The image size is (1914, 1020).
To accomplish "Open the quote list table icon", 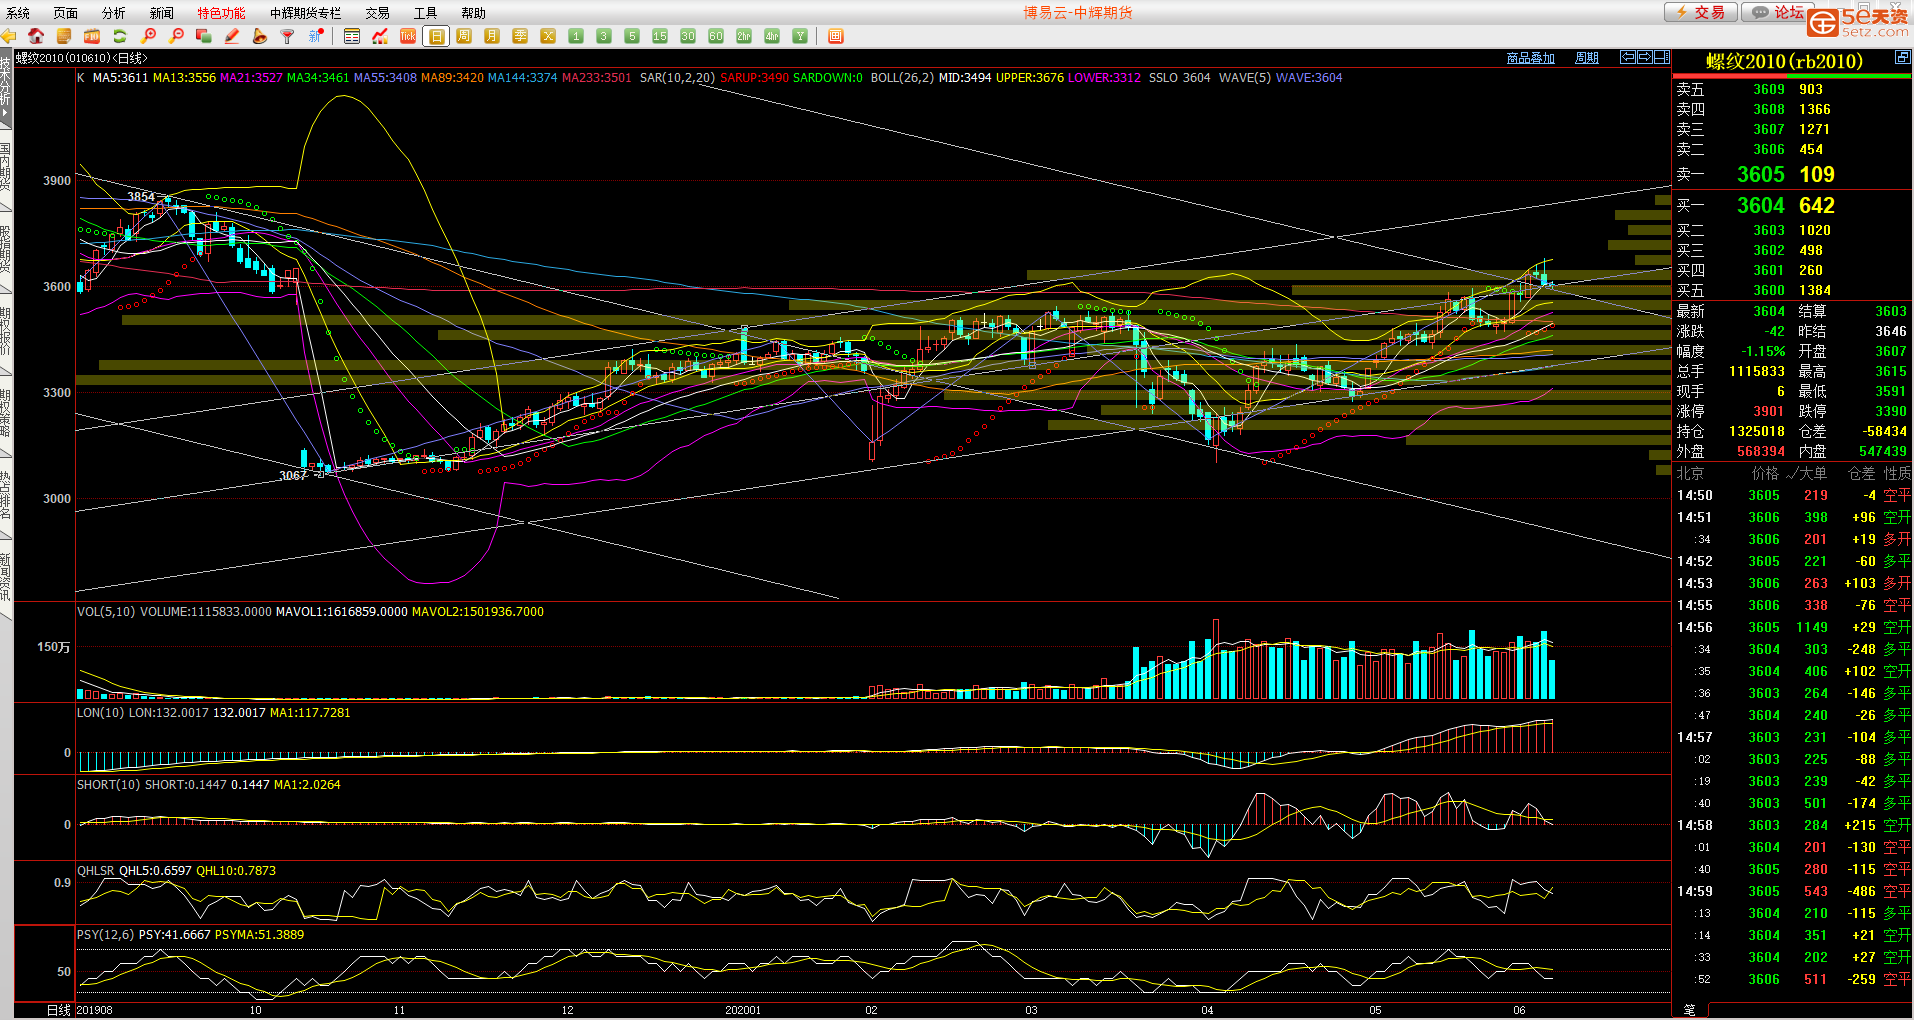I will pos(352,36).
